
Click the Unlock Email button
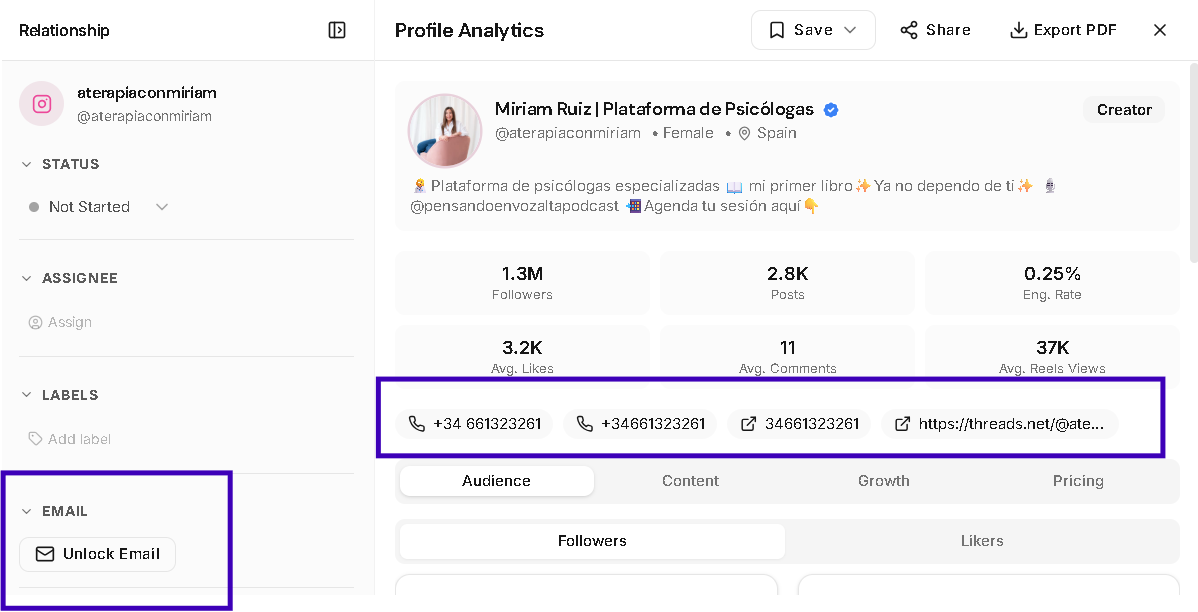point(97,554)
